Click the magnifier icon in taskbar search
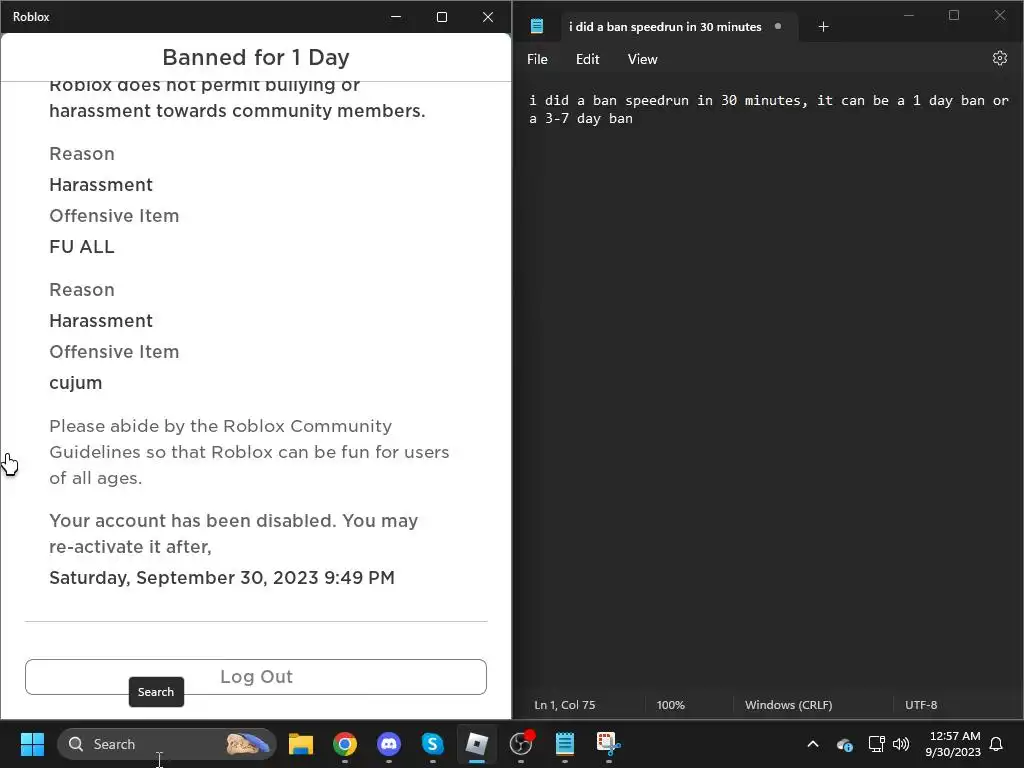Screen dimensions: 1024x768 point(76,744)
